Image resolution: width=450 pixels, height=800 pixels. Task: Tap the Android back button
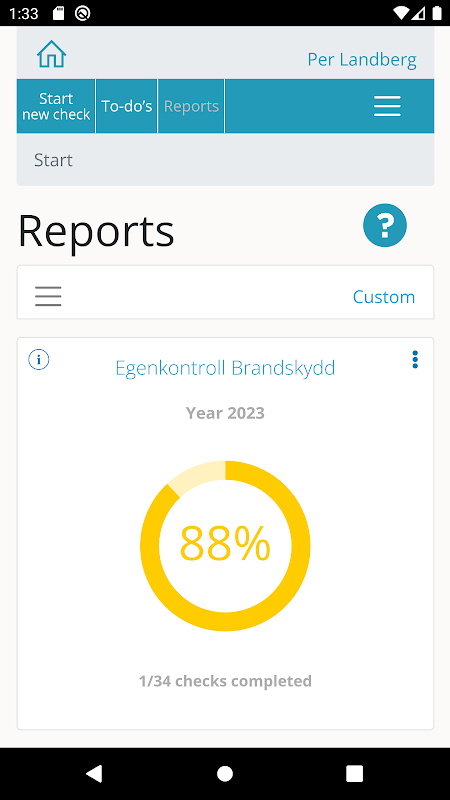pos(94,773)
